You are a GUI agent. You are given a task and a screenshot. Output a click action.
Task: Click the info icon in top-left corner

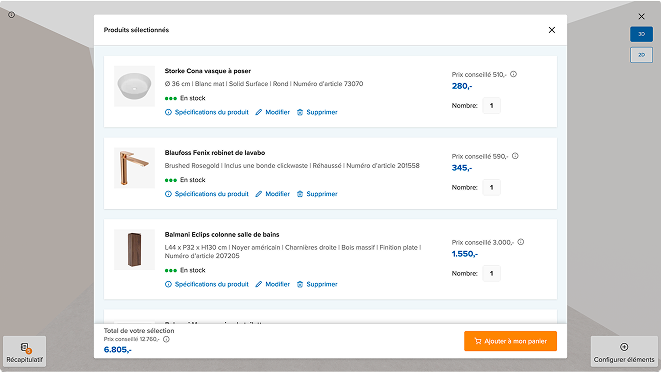coord(11,15)
